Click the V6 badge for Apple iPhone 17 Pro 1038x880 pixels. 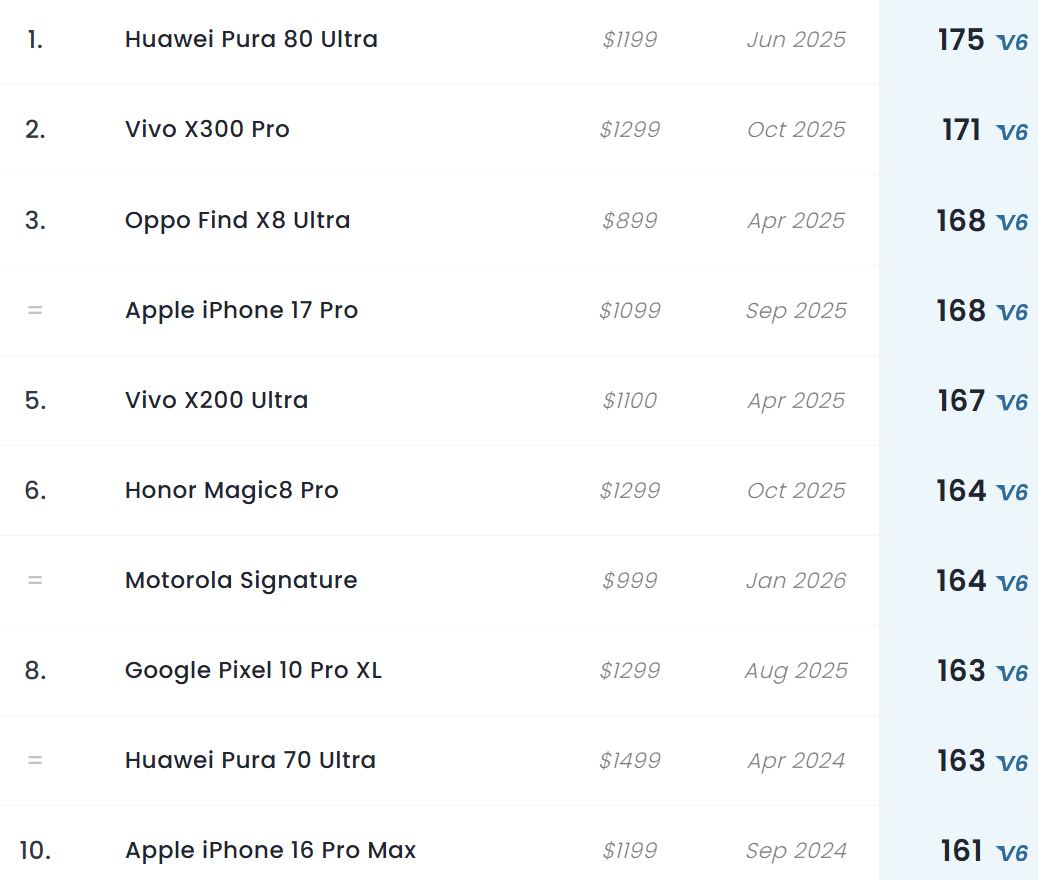pos(1012,312)
